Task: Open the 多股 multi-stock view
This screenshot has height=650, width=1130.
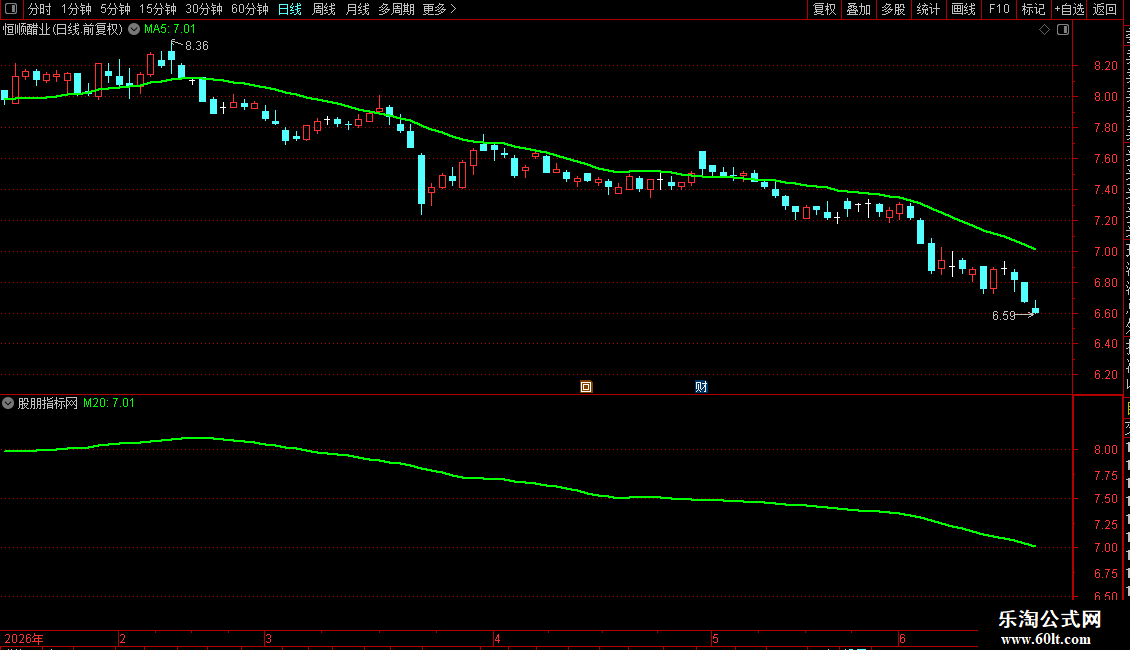Action: point(893,9)
